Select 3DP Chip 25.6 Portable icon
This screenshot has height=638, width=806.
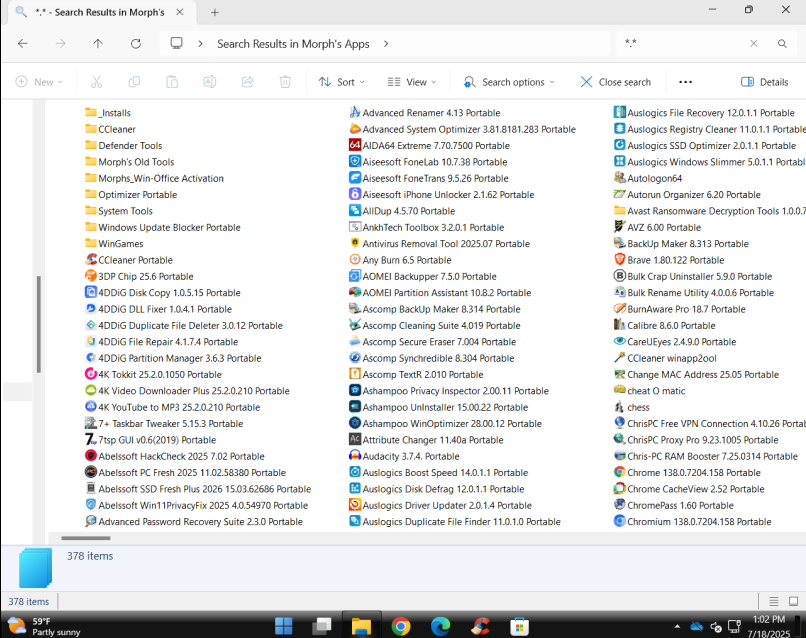91,276
